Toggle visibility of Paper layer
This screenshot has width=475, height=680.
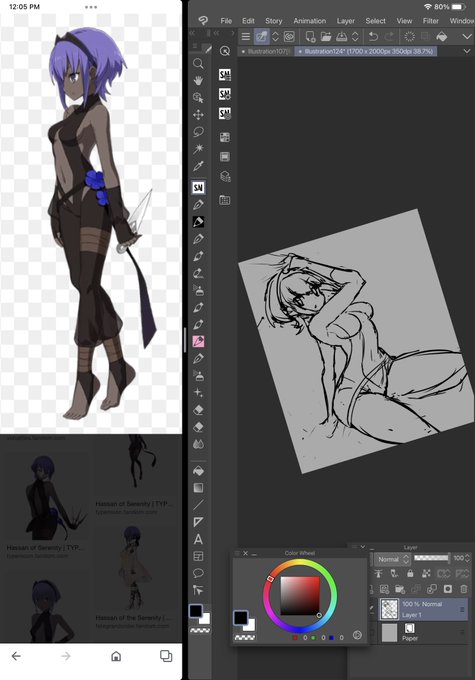372,633
